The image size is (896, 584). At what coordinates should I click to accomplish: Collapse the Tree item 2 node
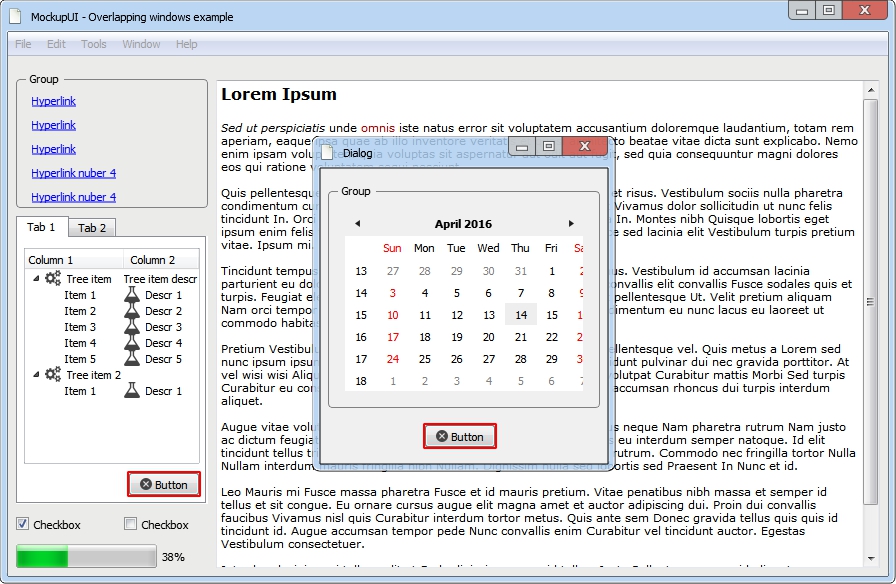pos(36,375)
